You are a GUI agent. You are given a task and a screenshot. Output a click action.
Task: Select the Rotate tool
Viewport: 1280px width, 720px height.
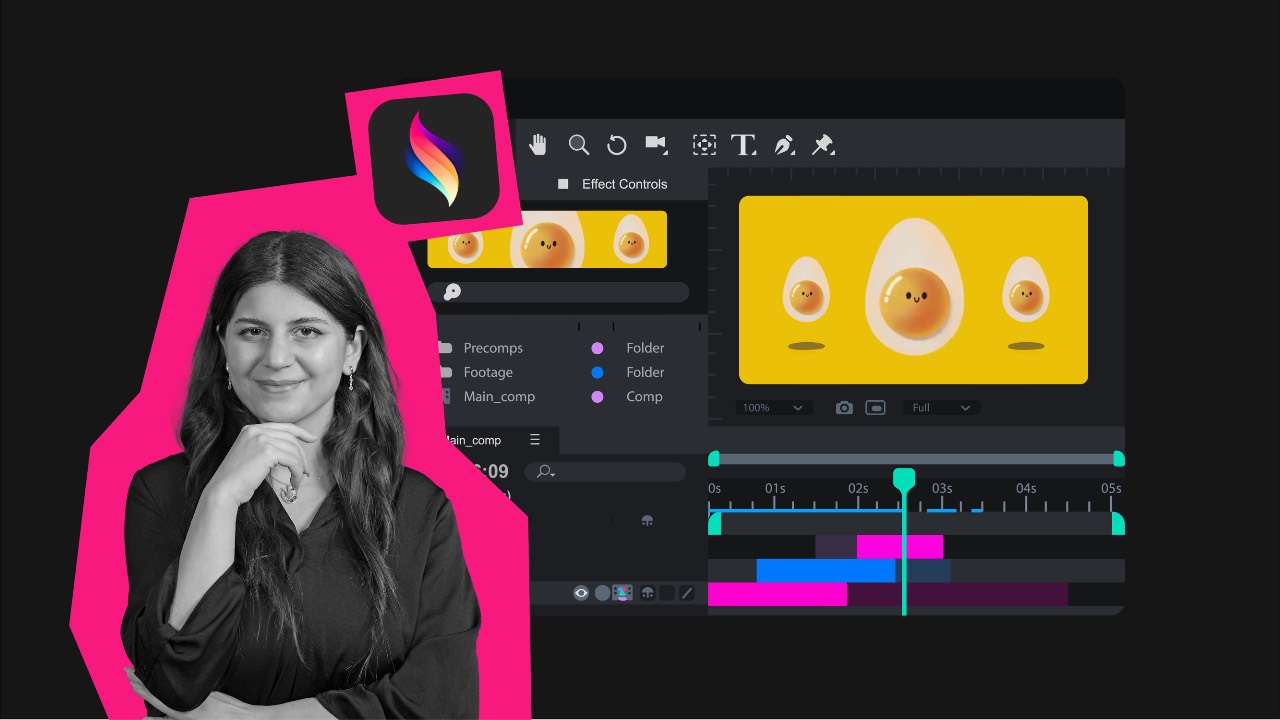click(617, 145)
